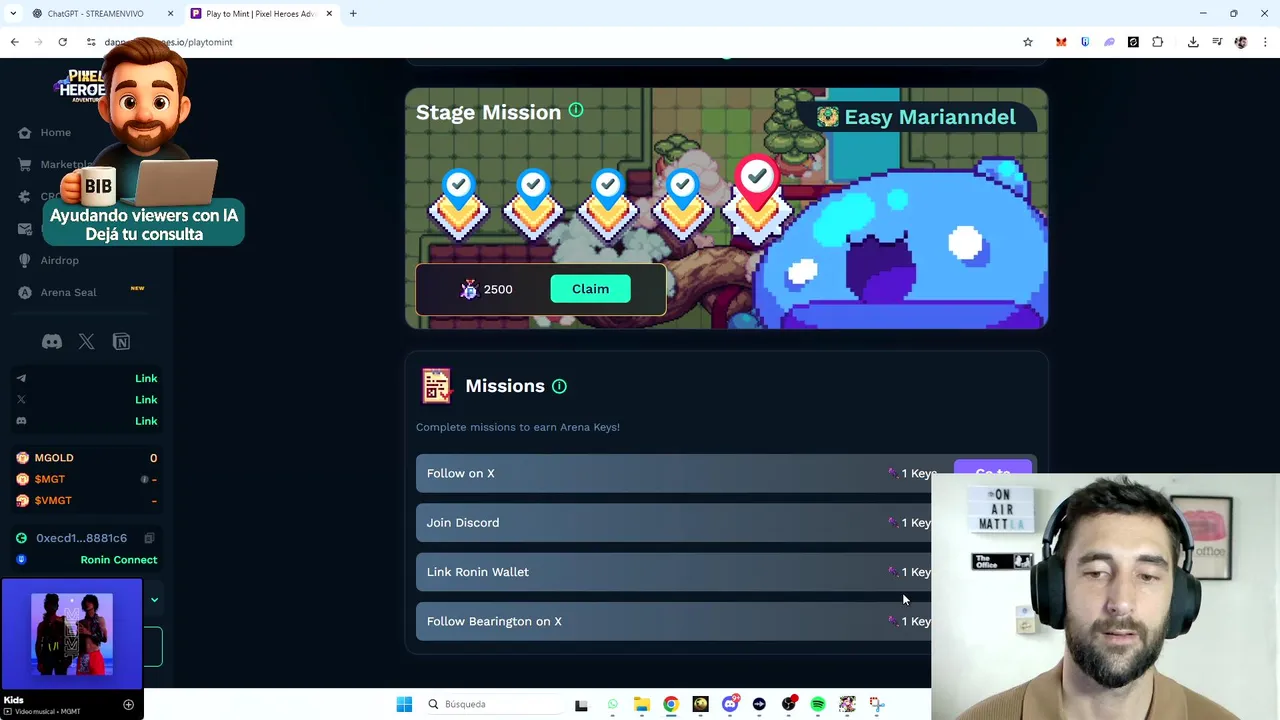Open the Extensions puzzle icon
Viewport: 1280px width, 720px height.
click(x=1157, y=42)
